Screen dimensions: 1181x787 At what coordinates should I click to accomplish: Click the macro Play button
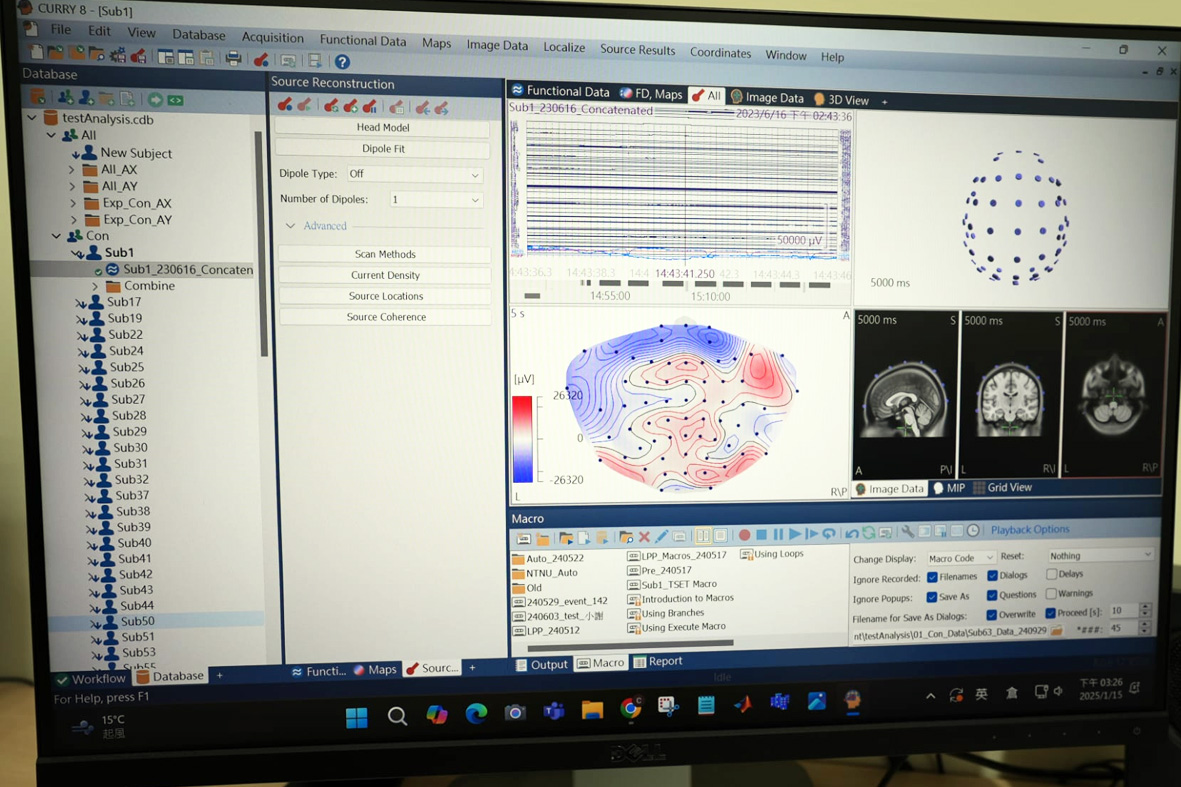click(x=795, y=536)
